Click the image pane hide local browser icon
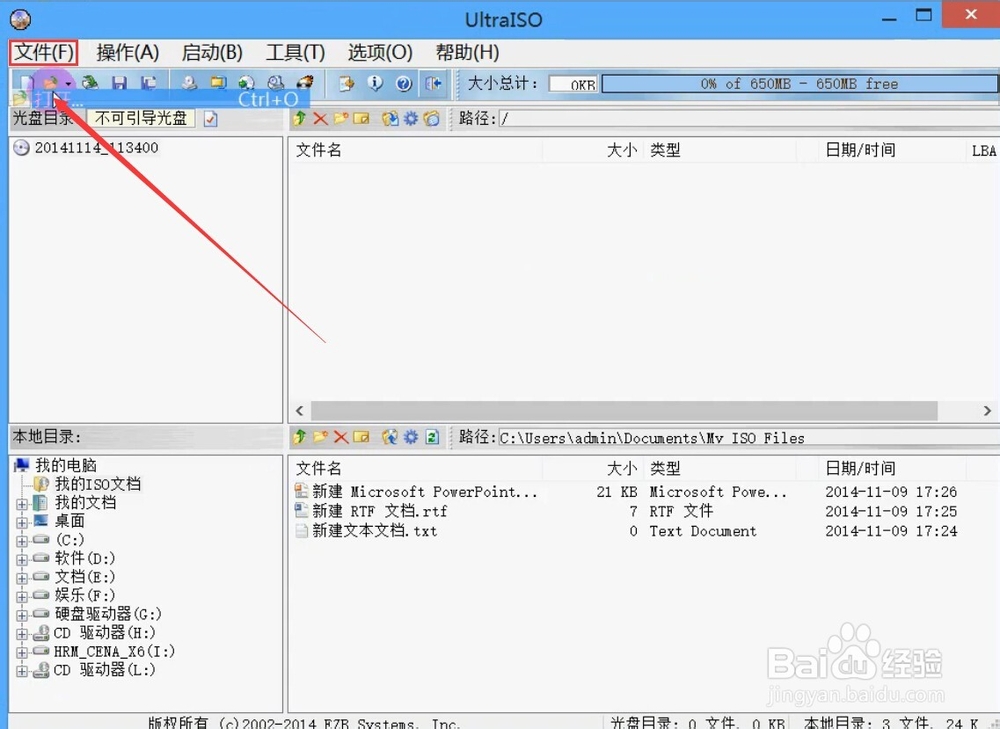Screen dimensions: 1000x729 pos(432,119)
